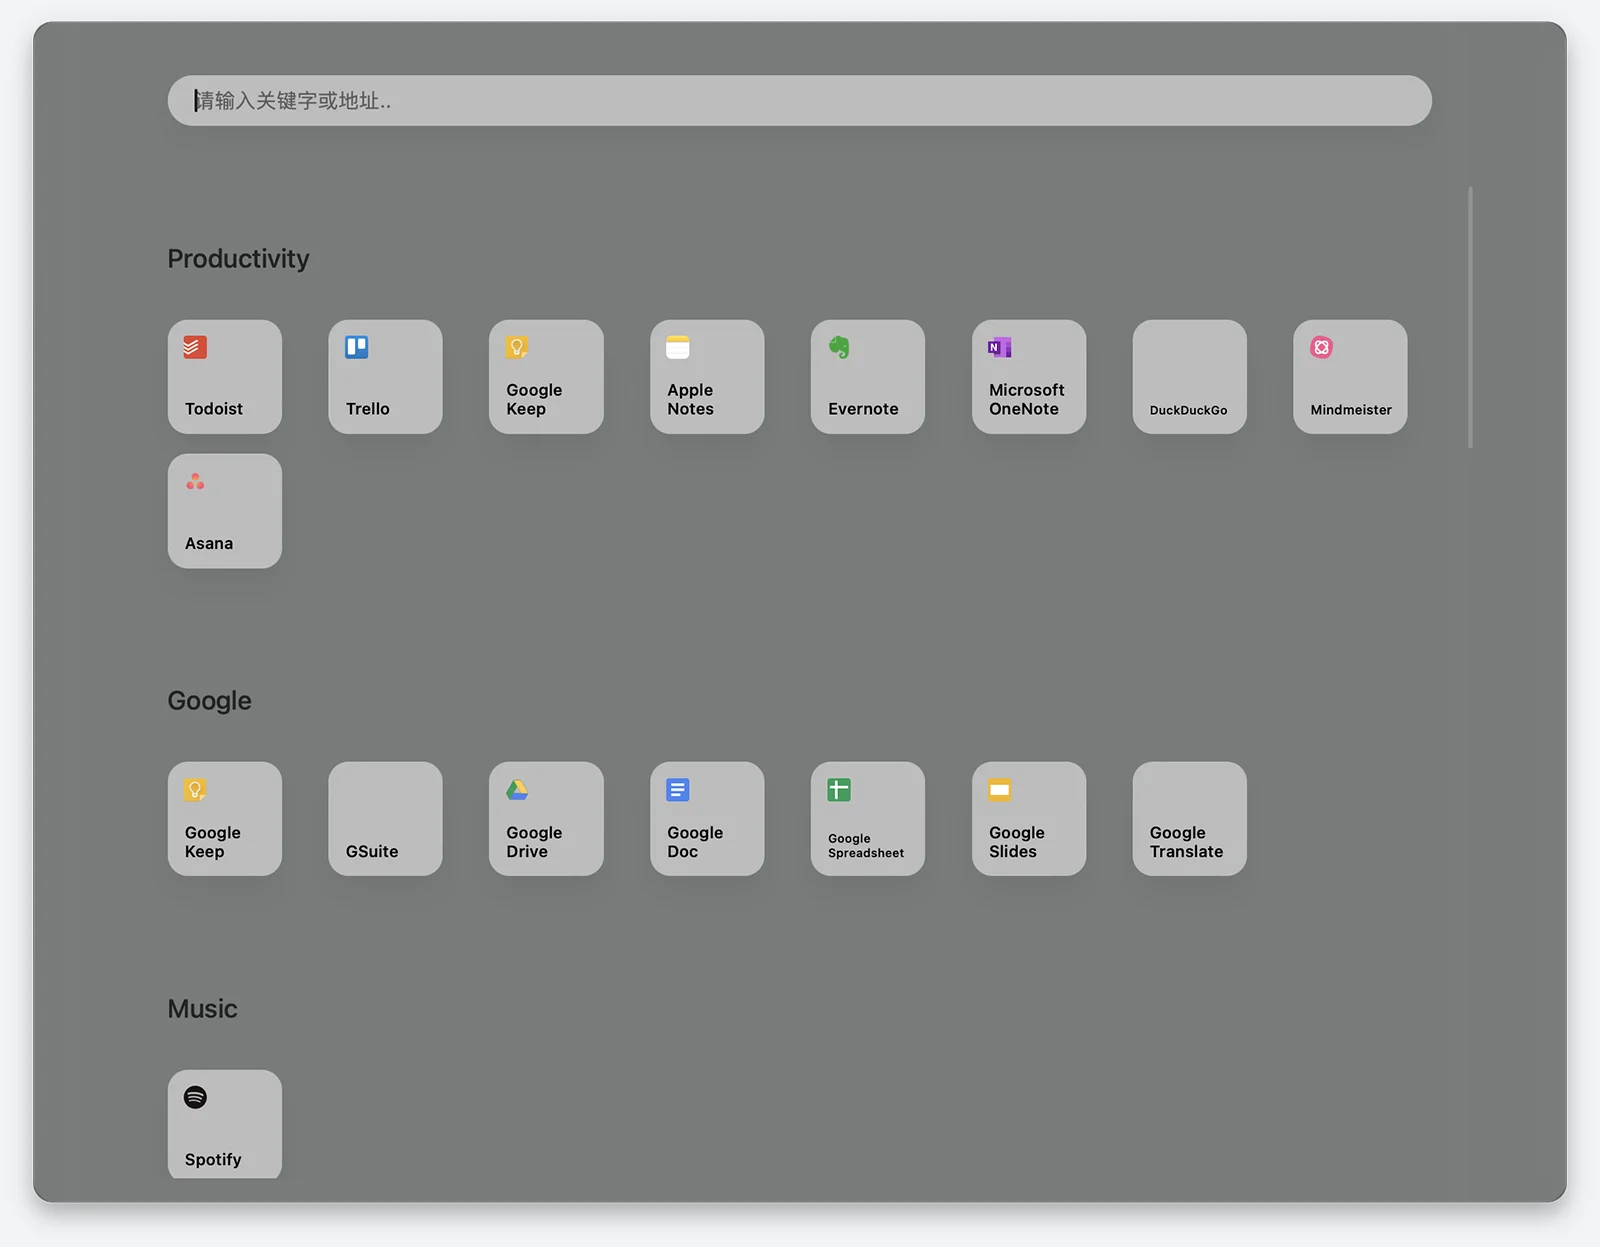Click the Spotify label text

point(213,1160)
